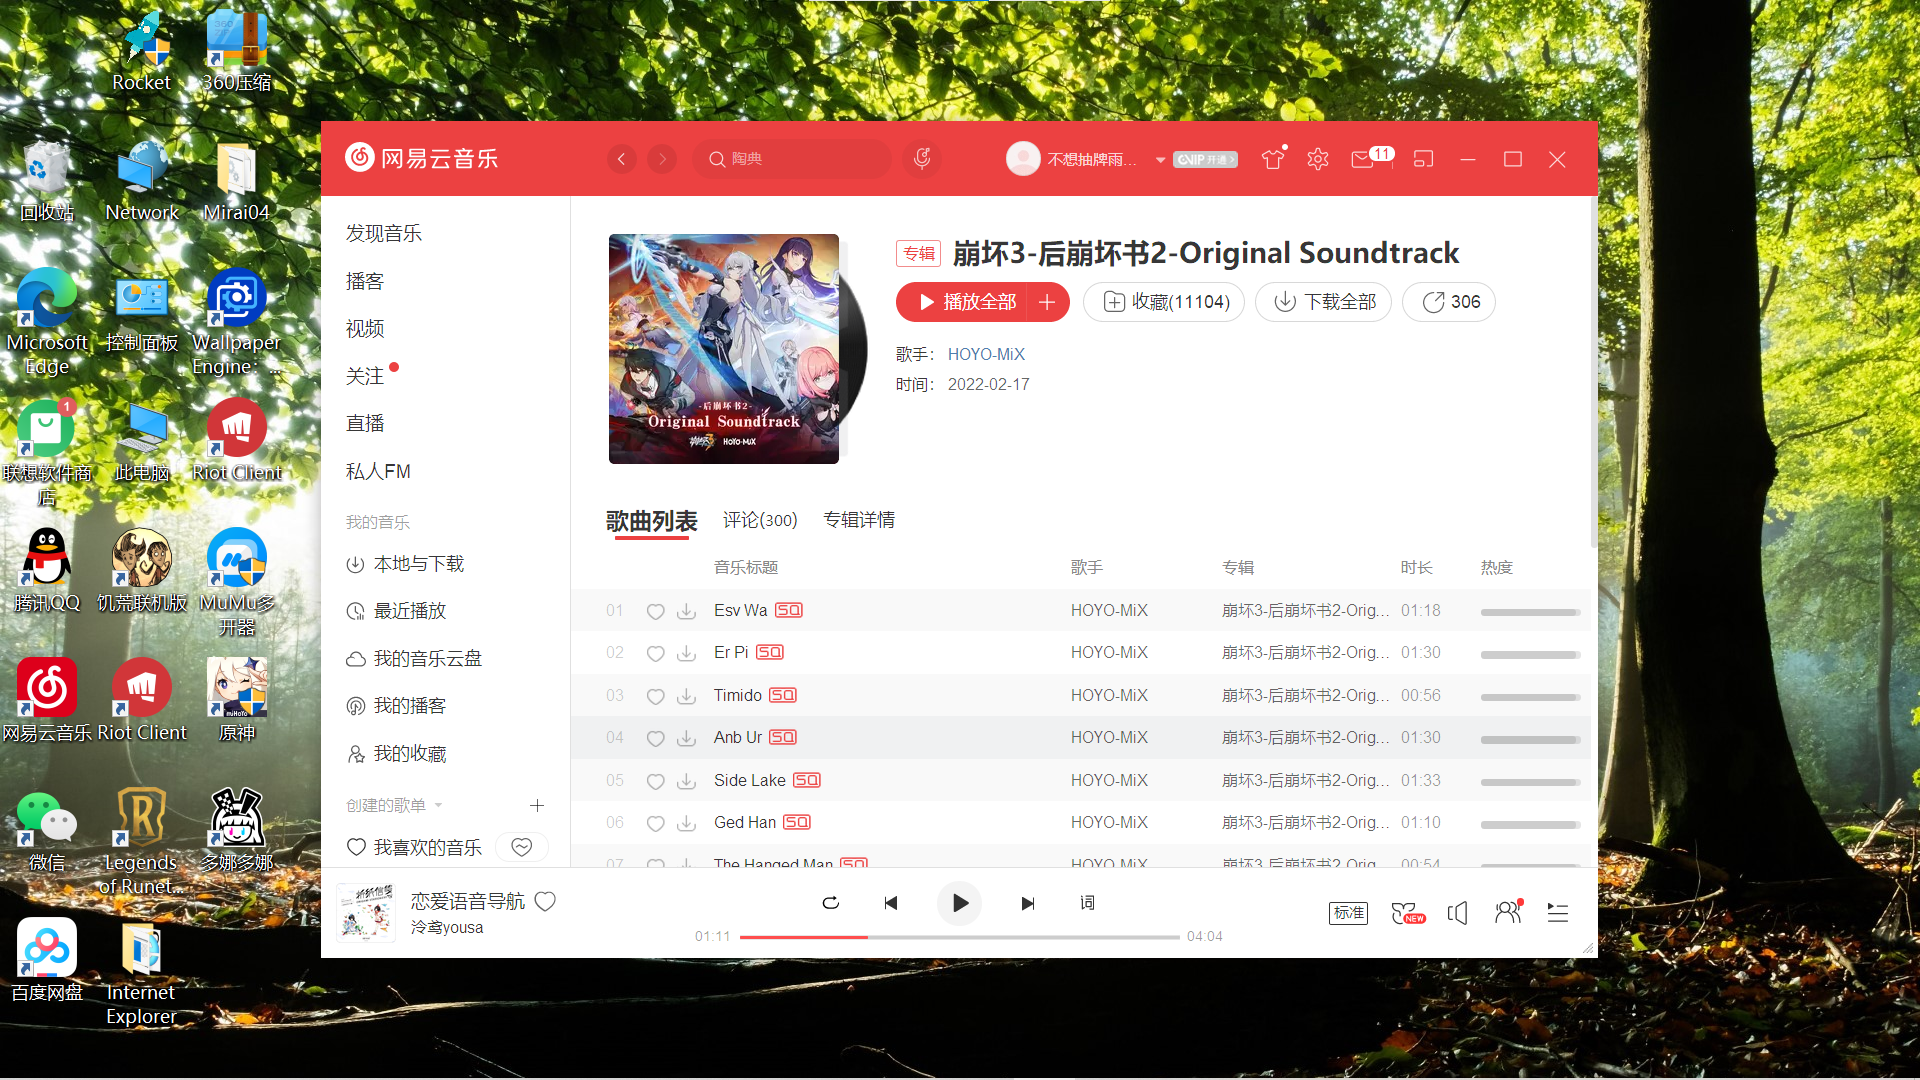Click the search box with 陶典

point(791,159)
